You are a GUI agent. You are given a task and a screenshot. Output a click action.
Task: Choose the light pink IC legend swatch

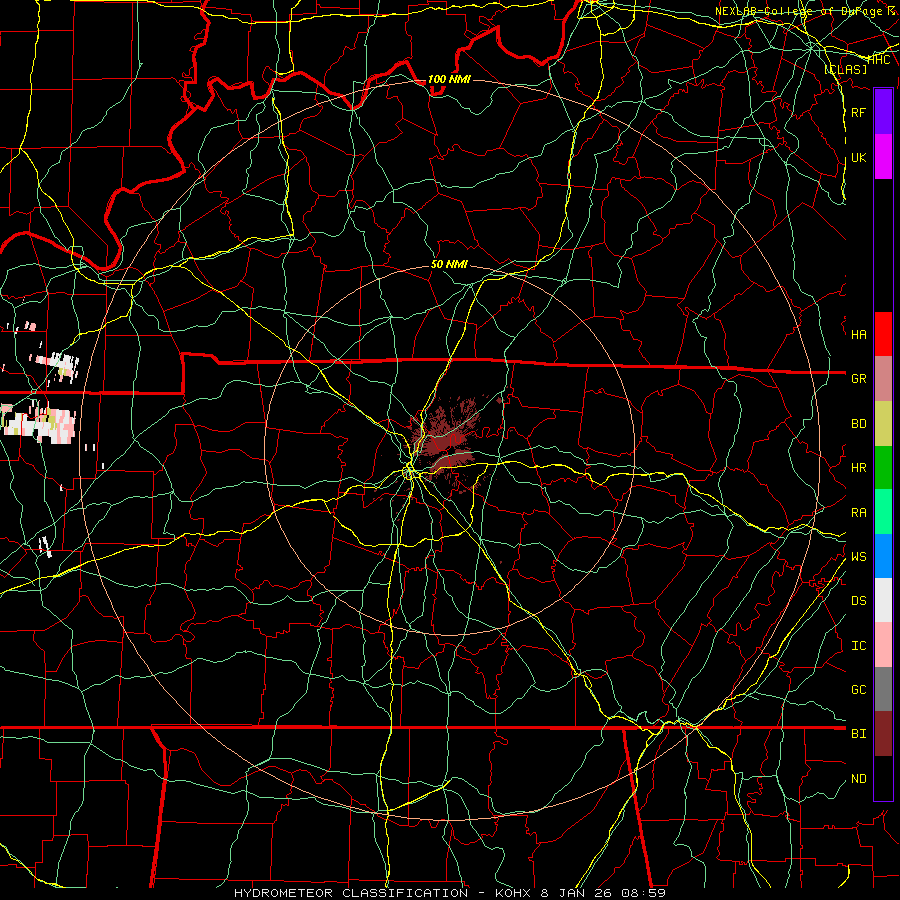[x=883, y=645]
